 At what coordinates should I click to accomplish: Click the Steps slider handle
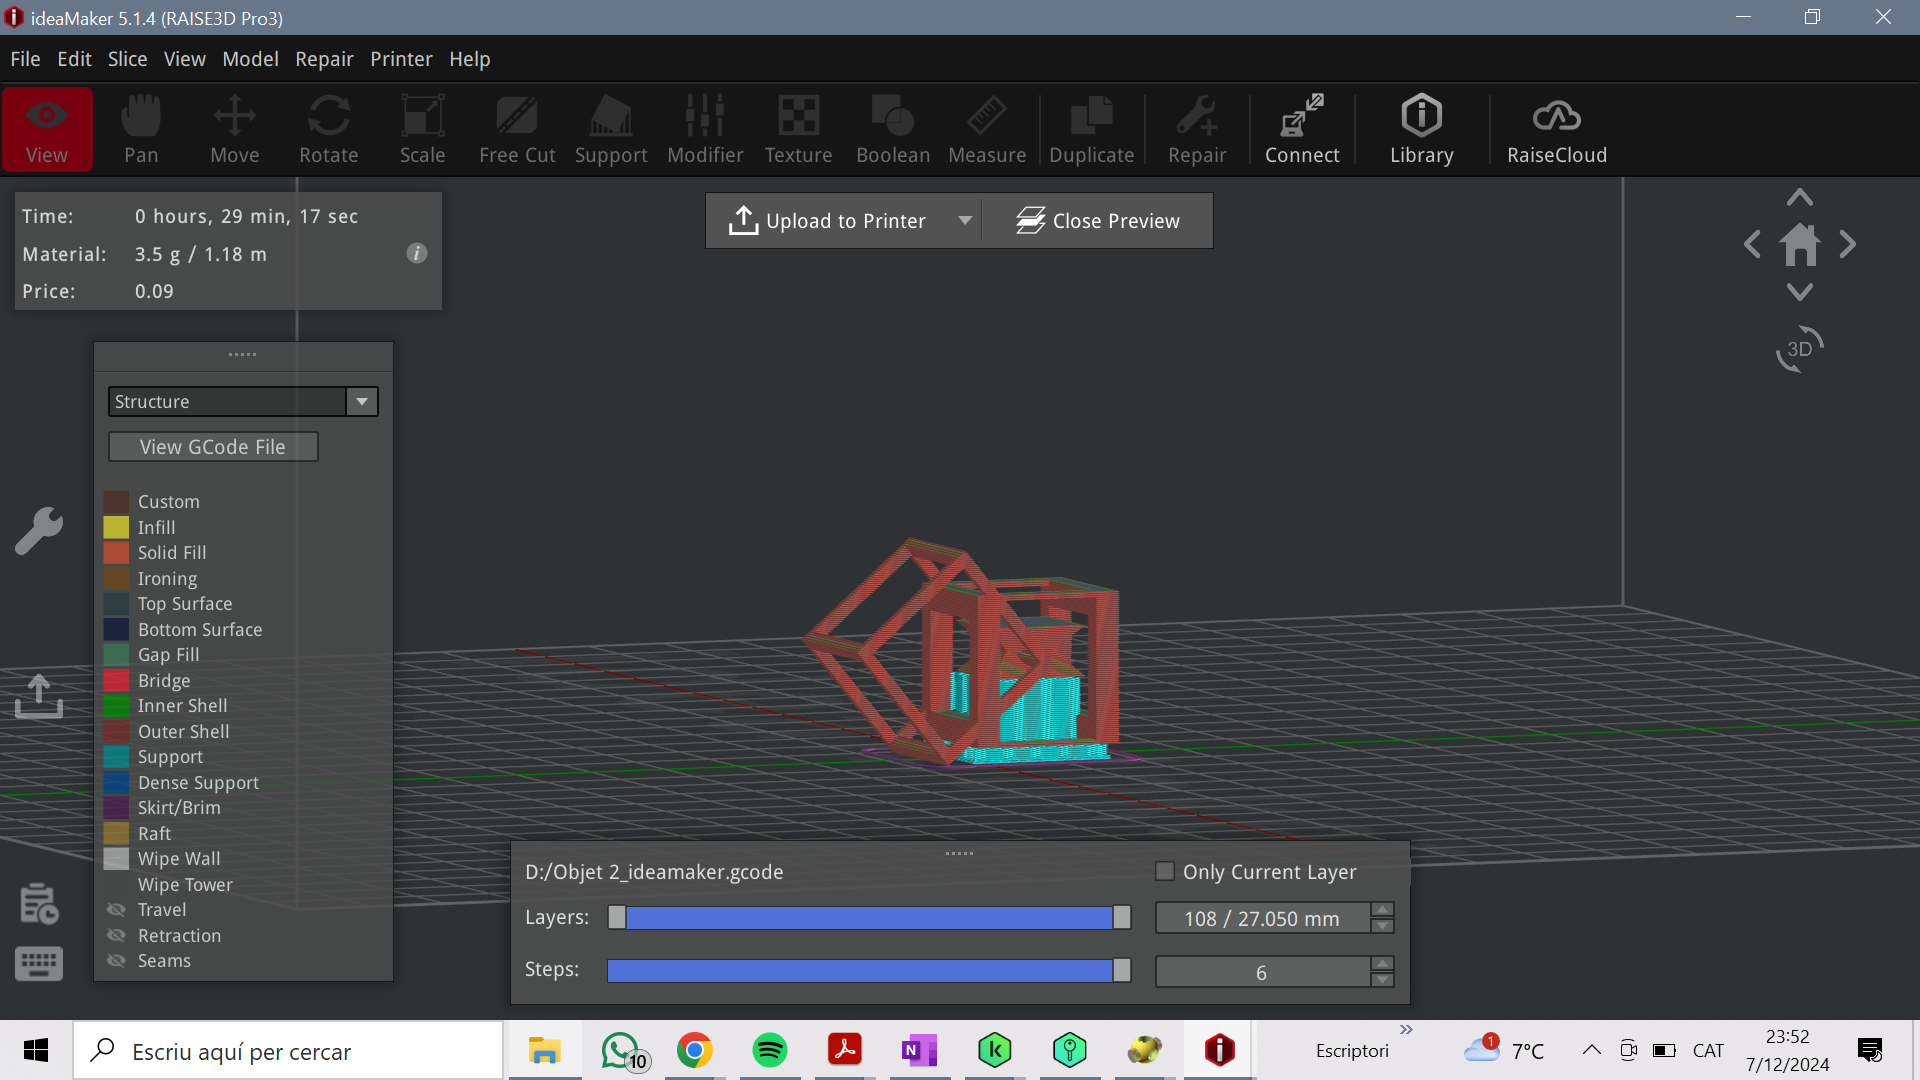coord(1122,970)
